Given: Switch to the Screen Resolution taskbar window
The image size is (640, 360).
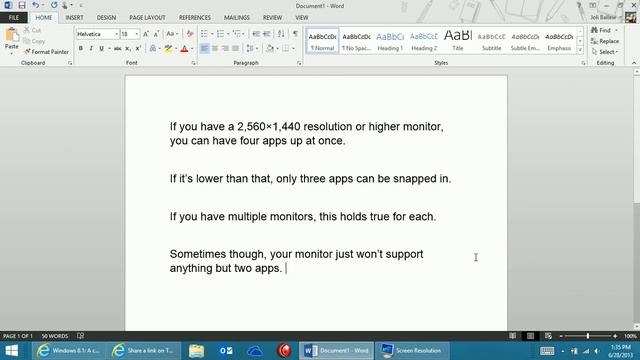Looking at the screenshot, I should click(411, 351).
